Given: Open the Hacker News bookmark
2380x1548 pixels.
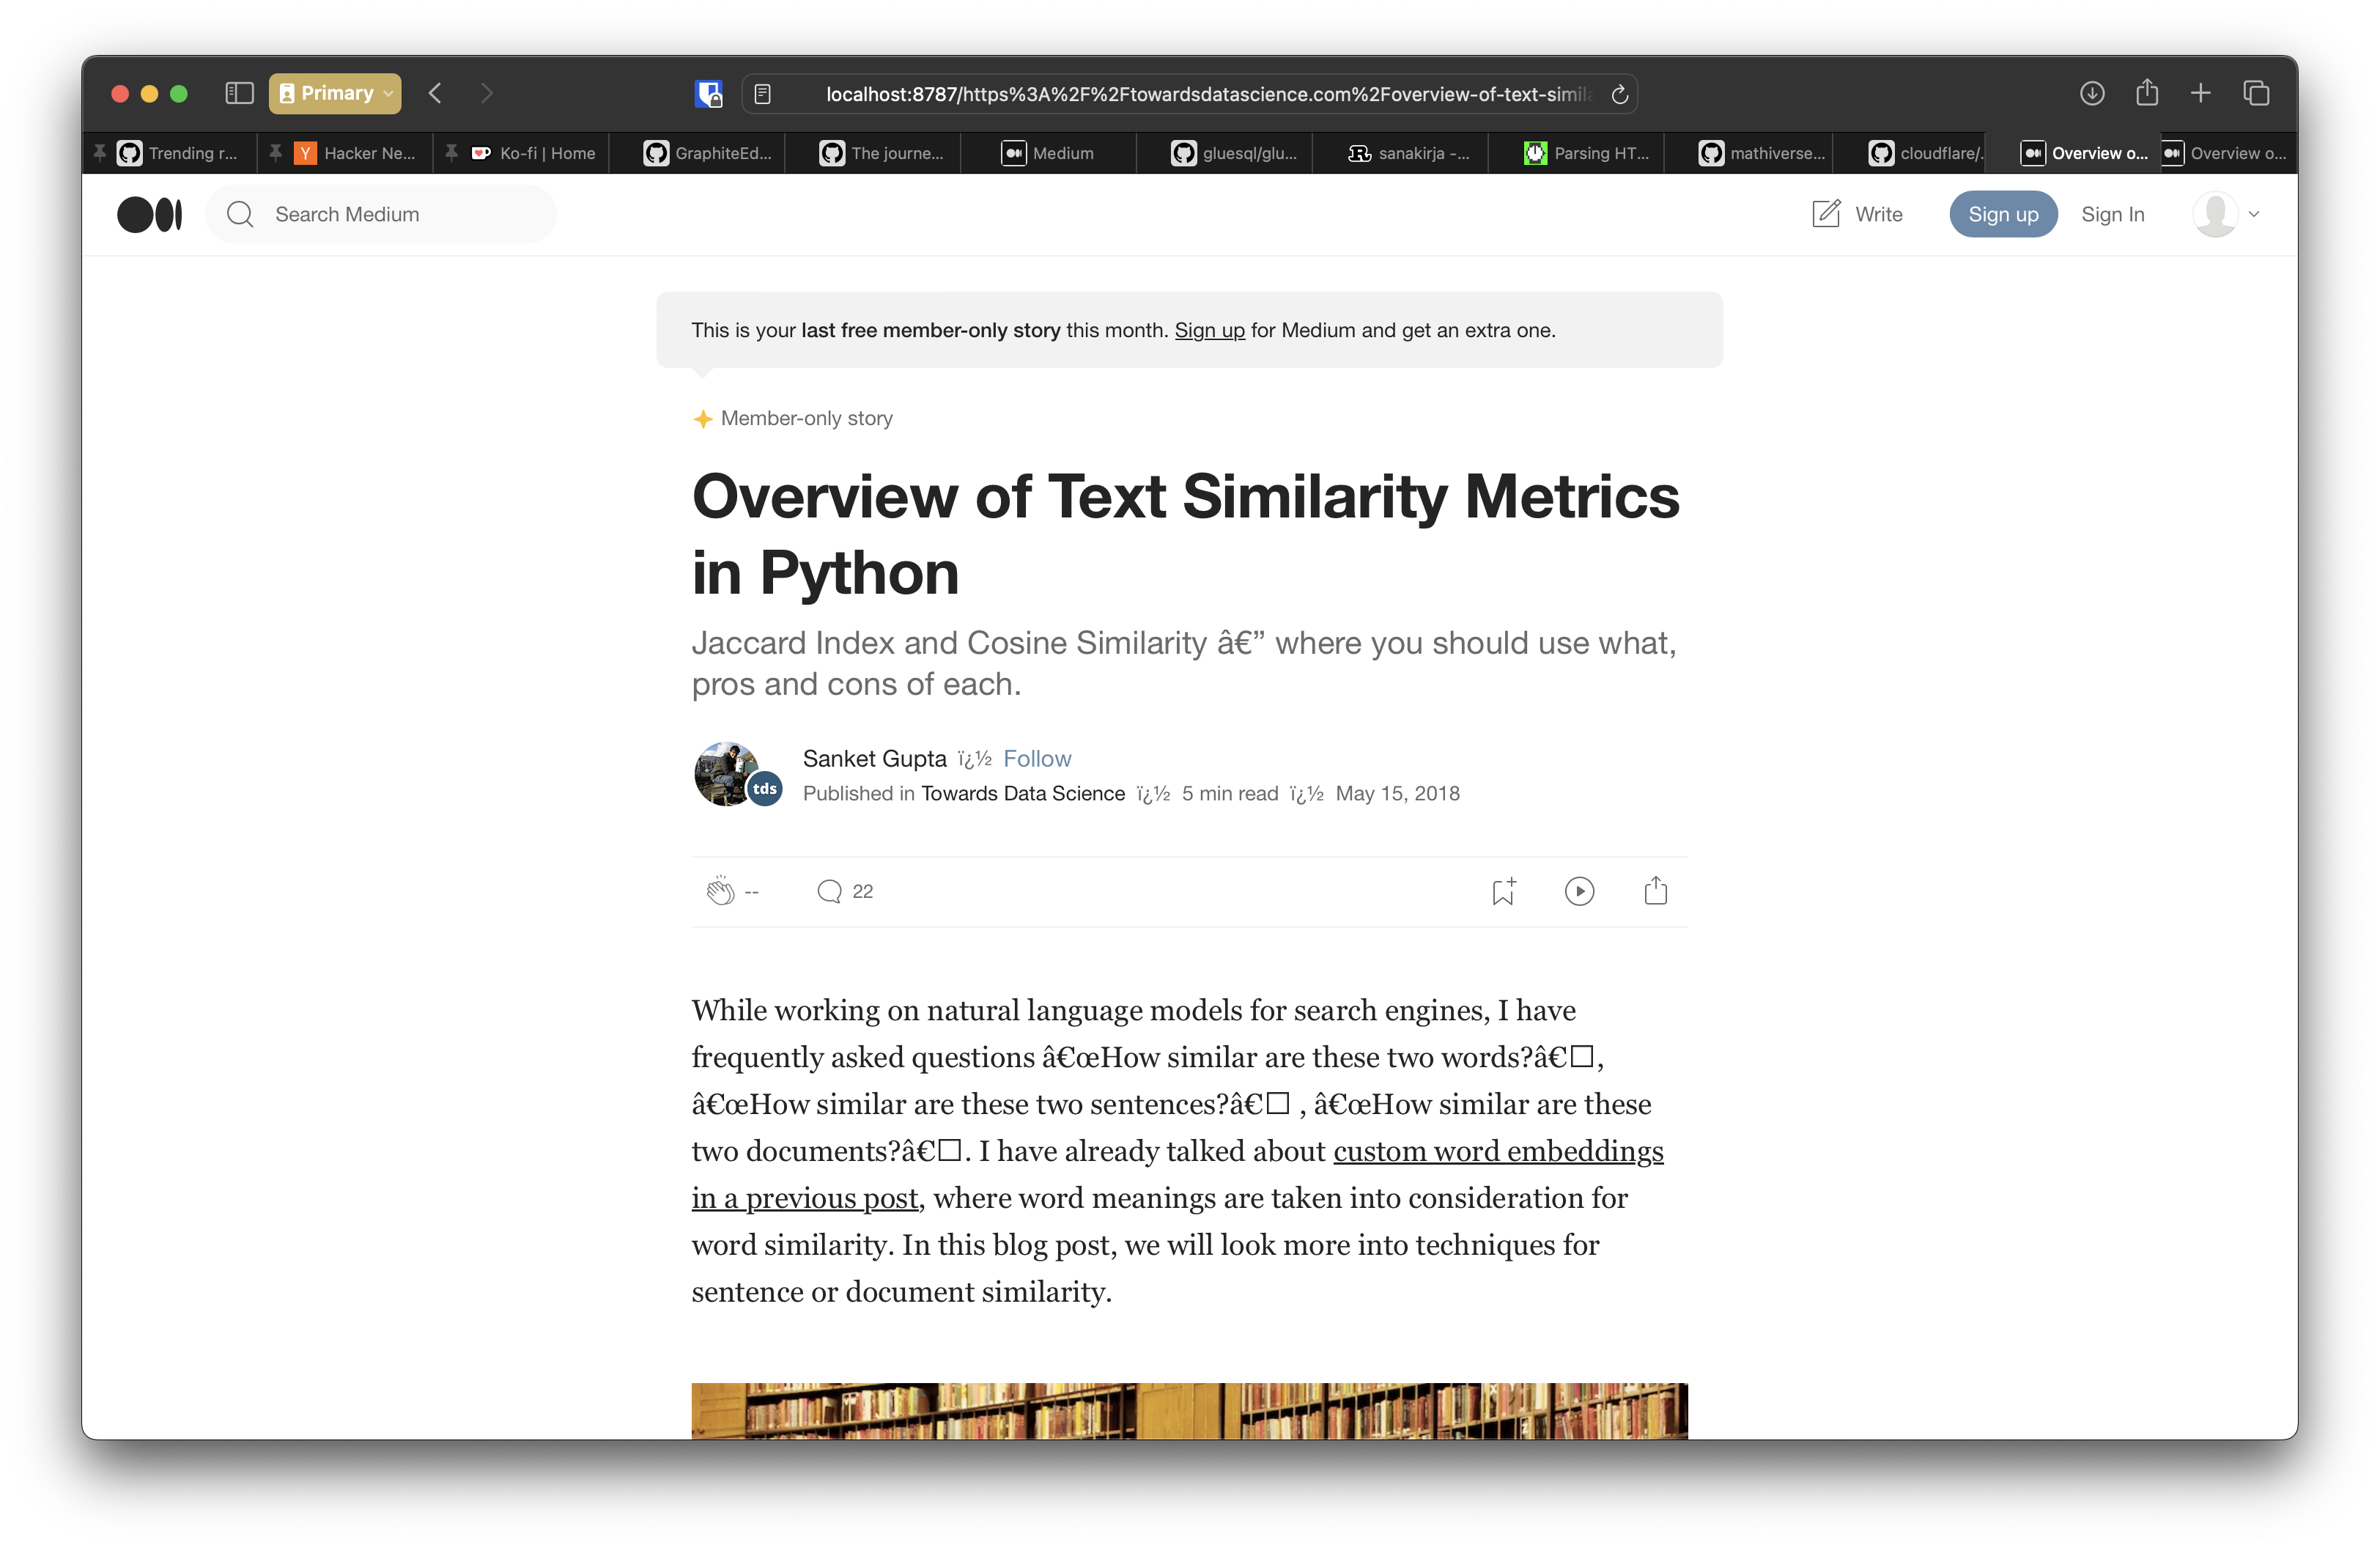Looking at the screenshot, I should [x=345, y=153].
